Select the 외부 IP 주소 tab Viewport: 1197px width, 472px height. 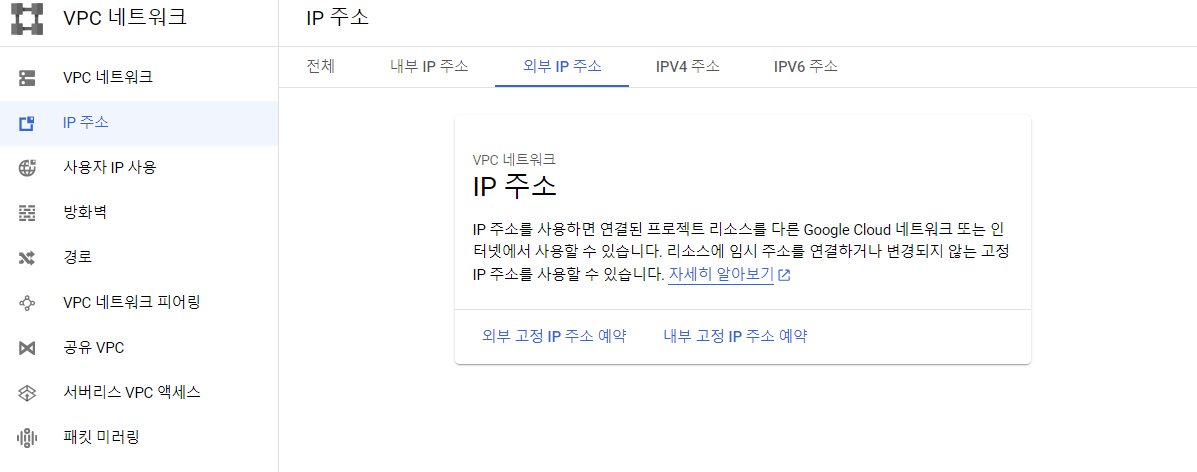click(562, 66)
